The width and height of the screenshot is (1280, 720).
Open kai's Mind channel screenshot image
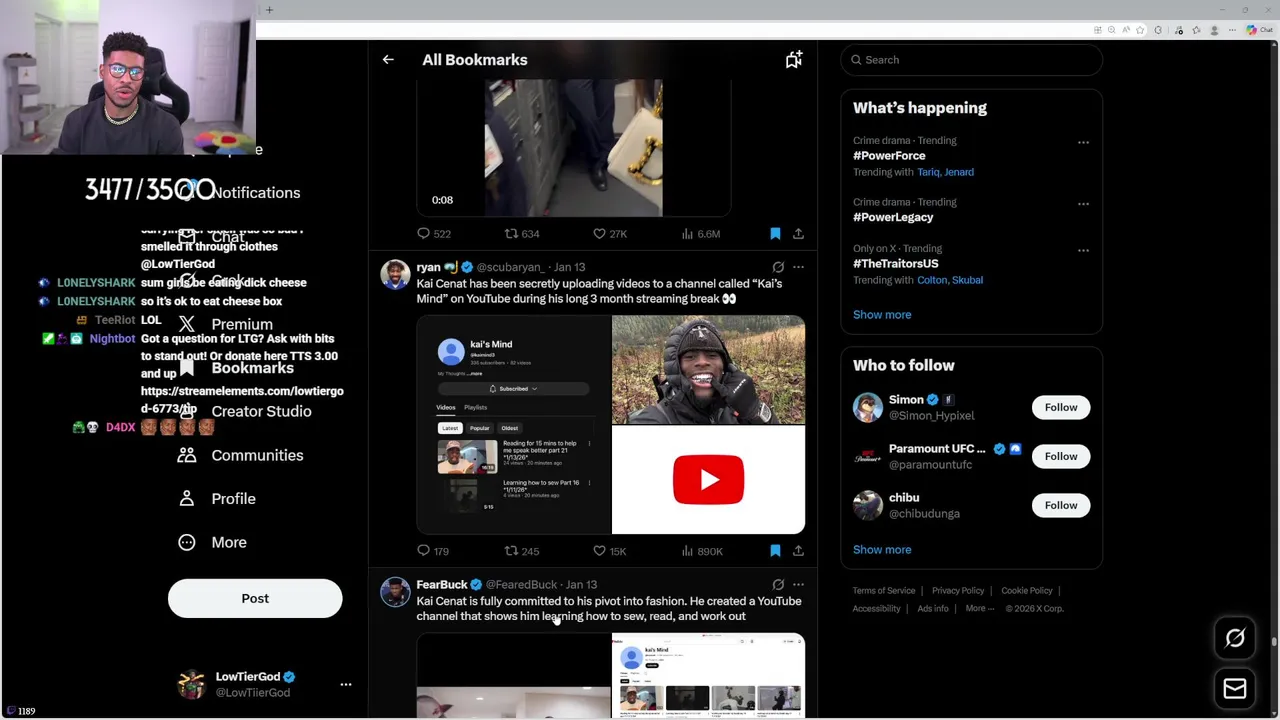(x=513, y=425)
